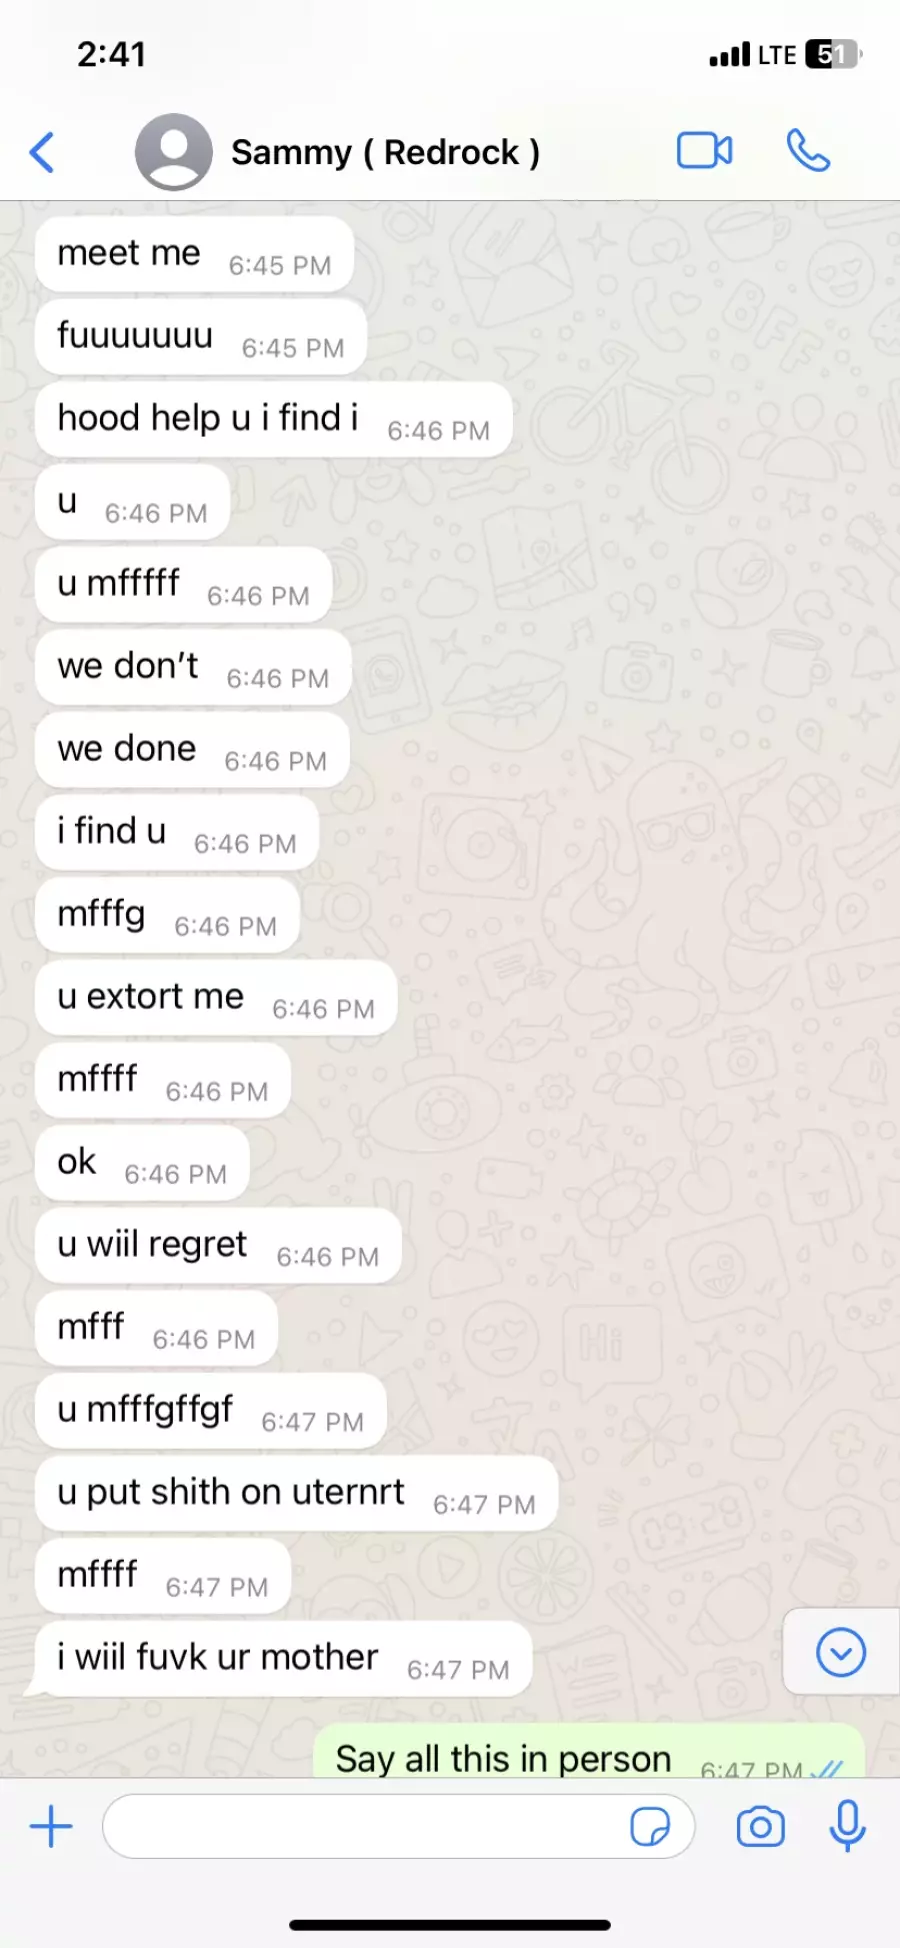This screenshot has width=900, height=1948.
Task: Tap the battery indicator in status bar
Action: pos(832,54)
